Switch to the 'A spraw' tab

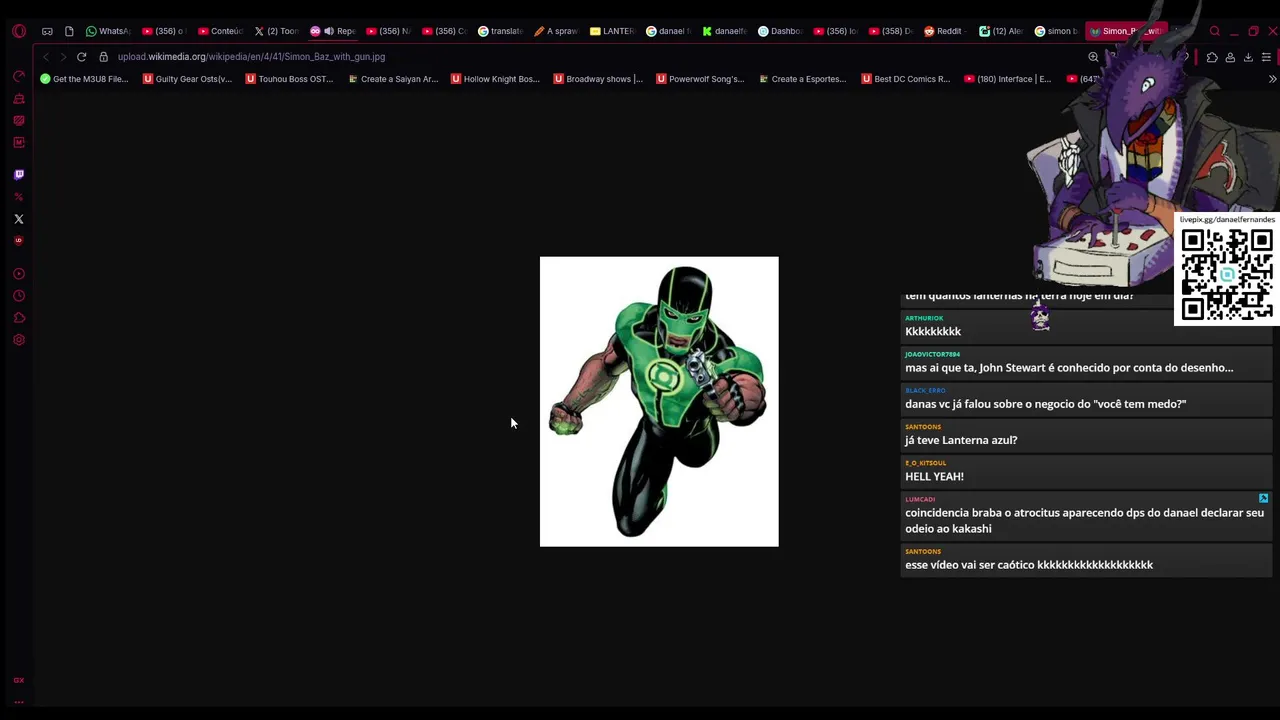tap(556, 31)
